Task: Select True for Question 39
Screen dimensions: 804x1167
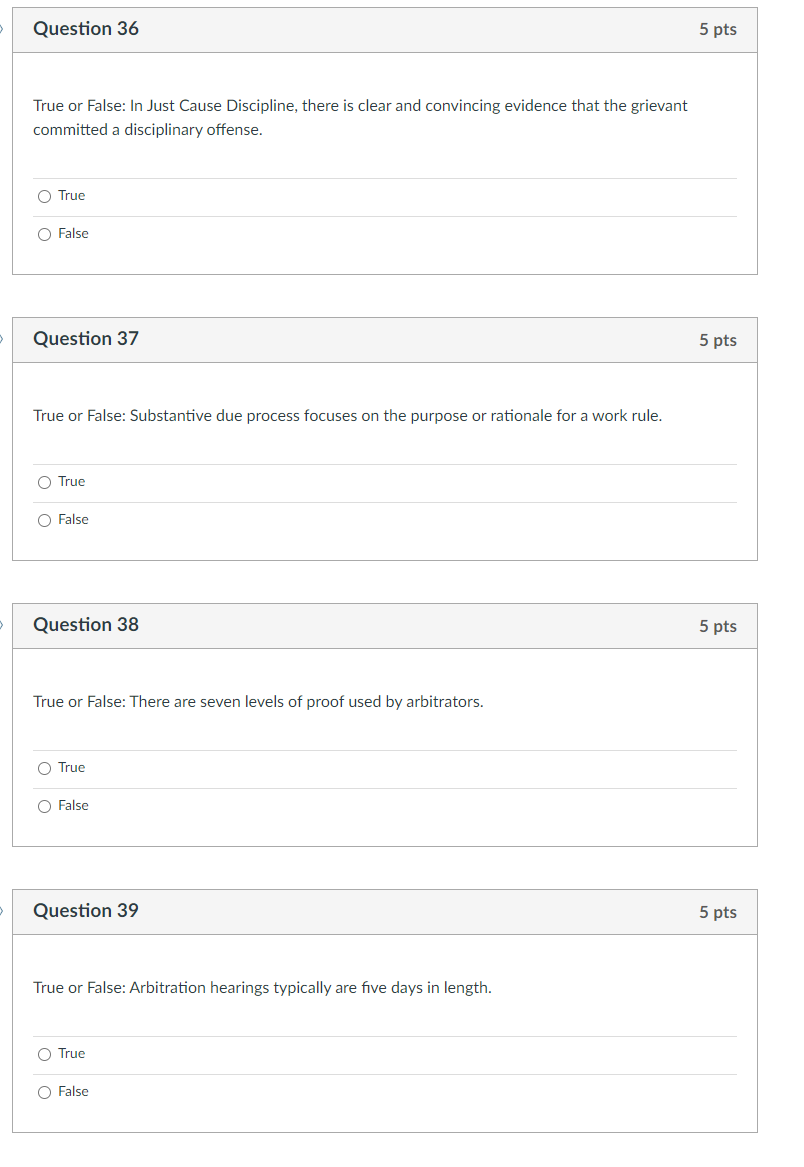Action: click(x=44, y=1053)
